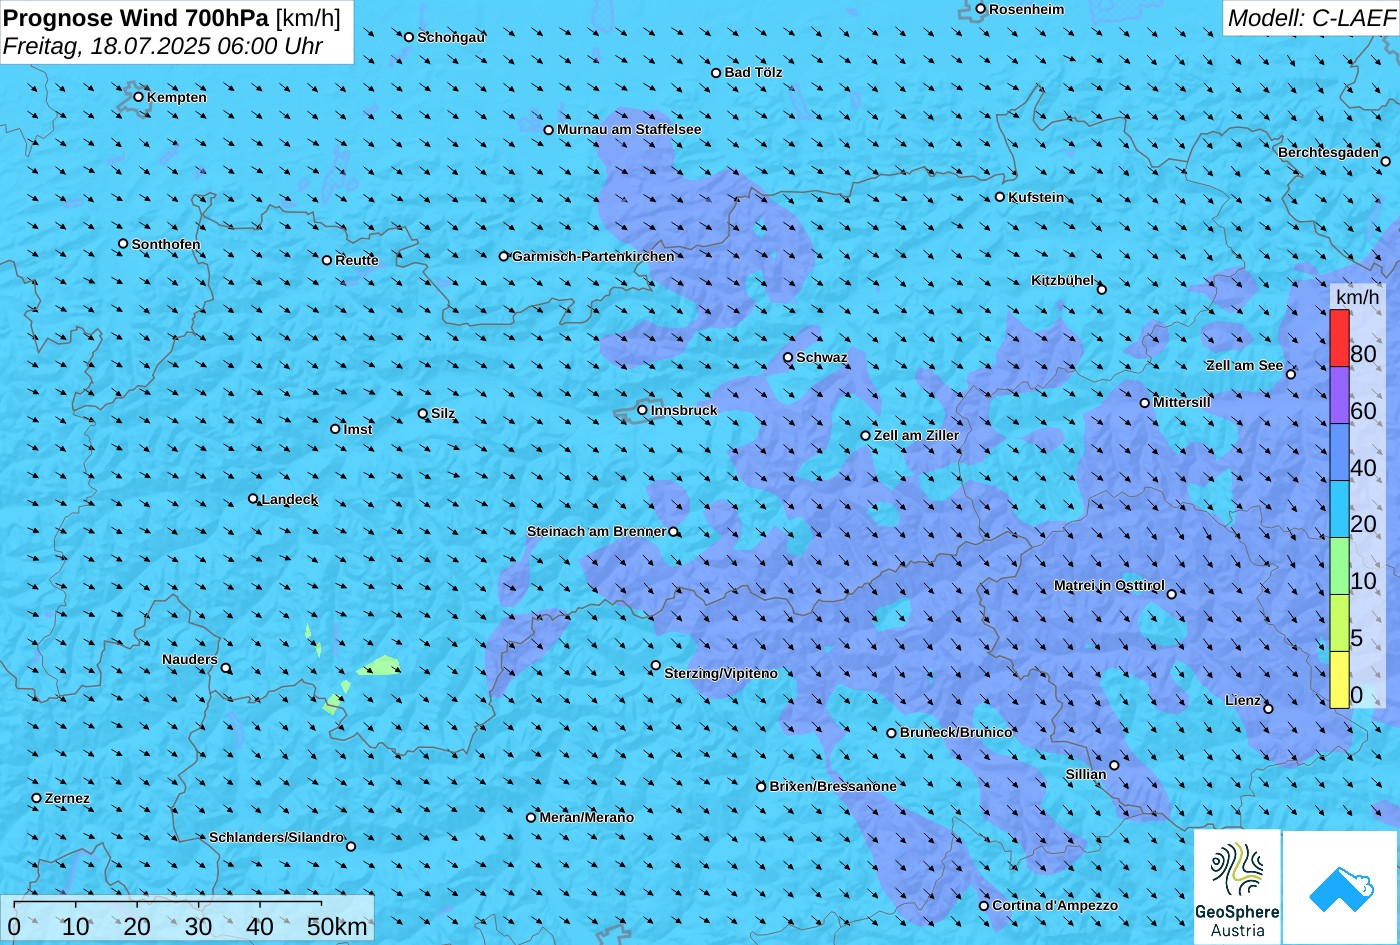Screen dimensions: 1400x945
Task: Click the Sterzing/Vipiteno label
Action: point(721,673)
